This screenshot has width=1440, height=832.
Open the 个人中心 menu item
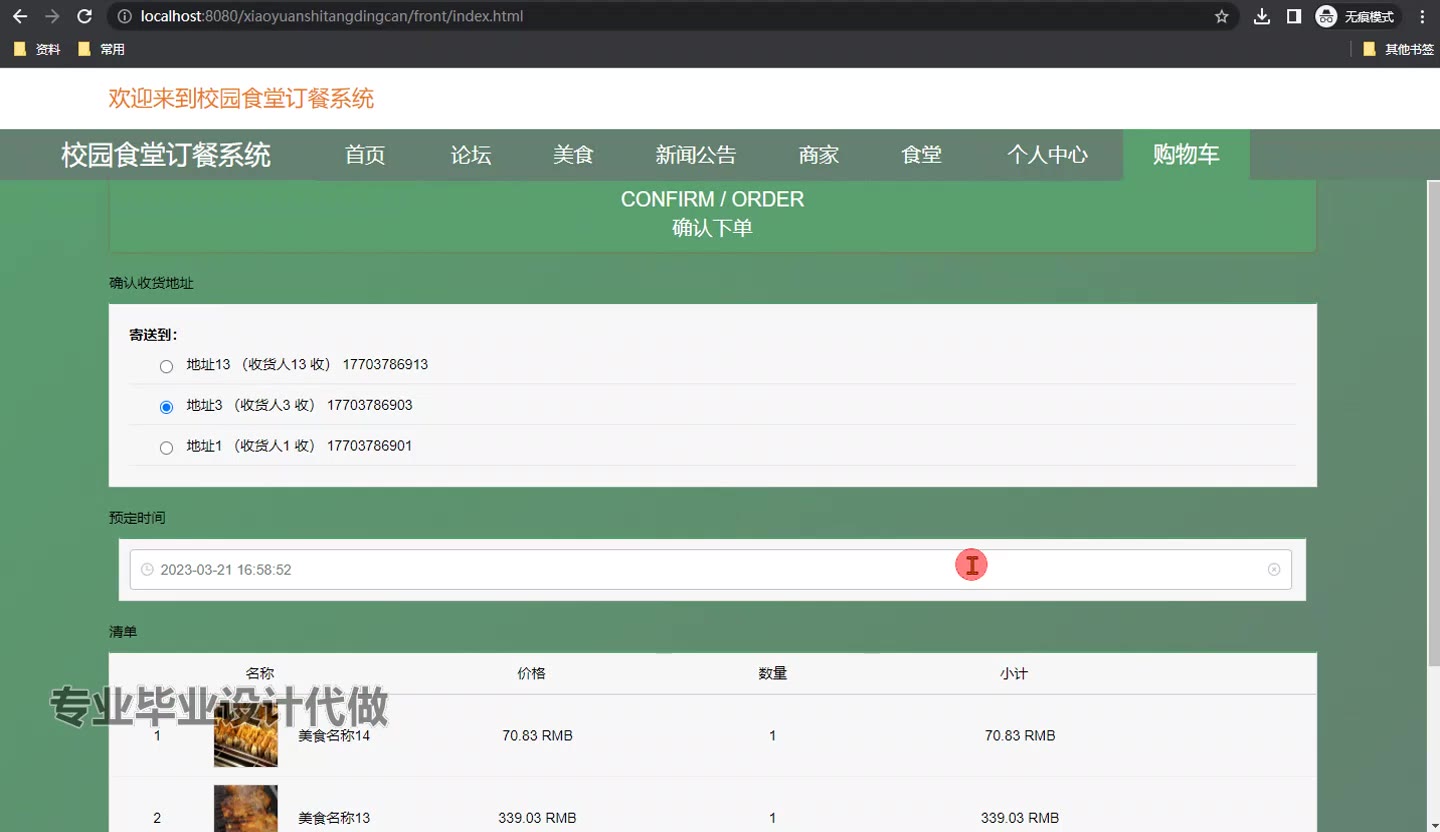coord(1047,155)
